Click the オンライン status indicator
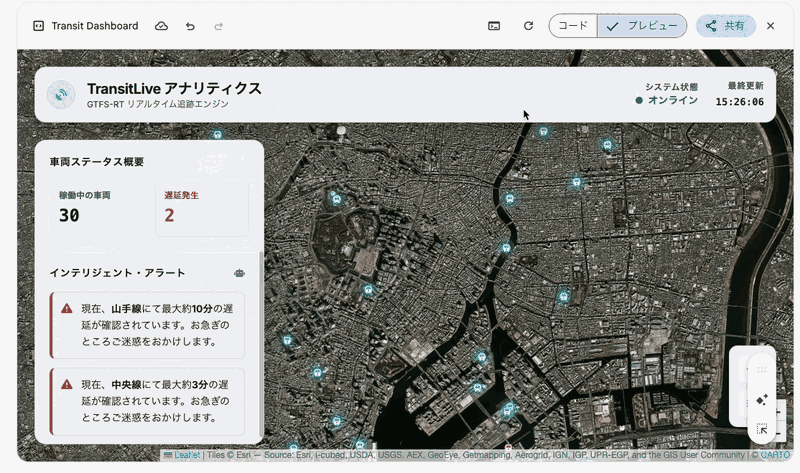This screenshot has height=473, width=800. pyautogui.click(x=667, y=100)
